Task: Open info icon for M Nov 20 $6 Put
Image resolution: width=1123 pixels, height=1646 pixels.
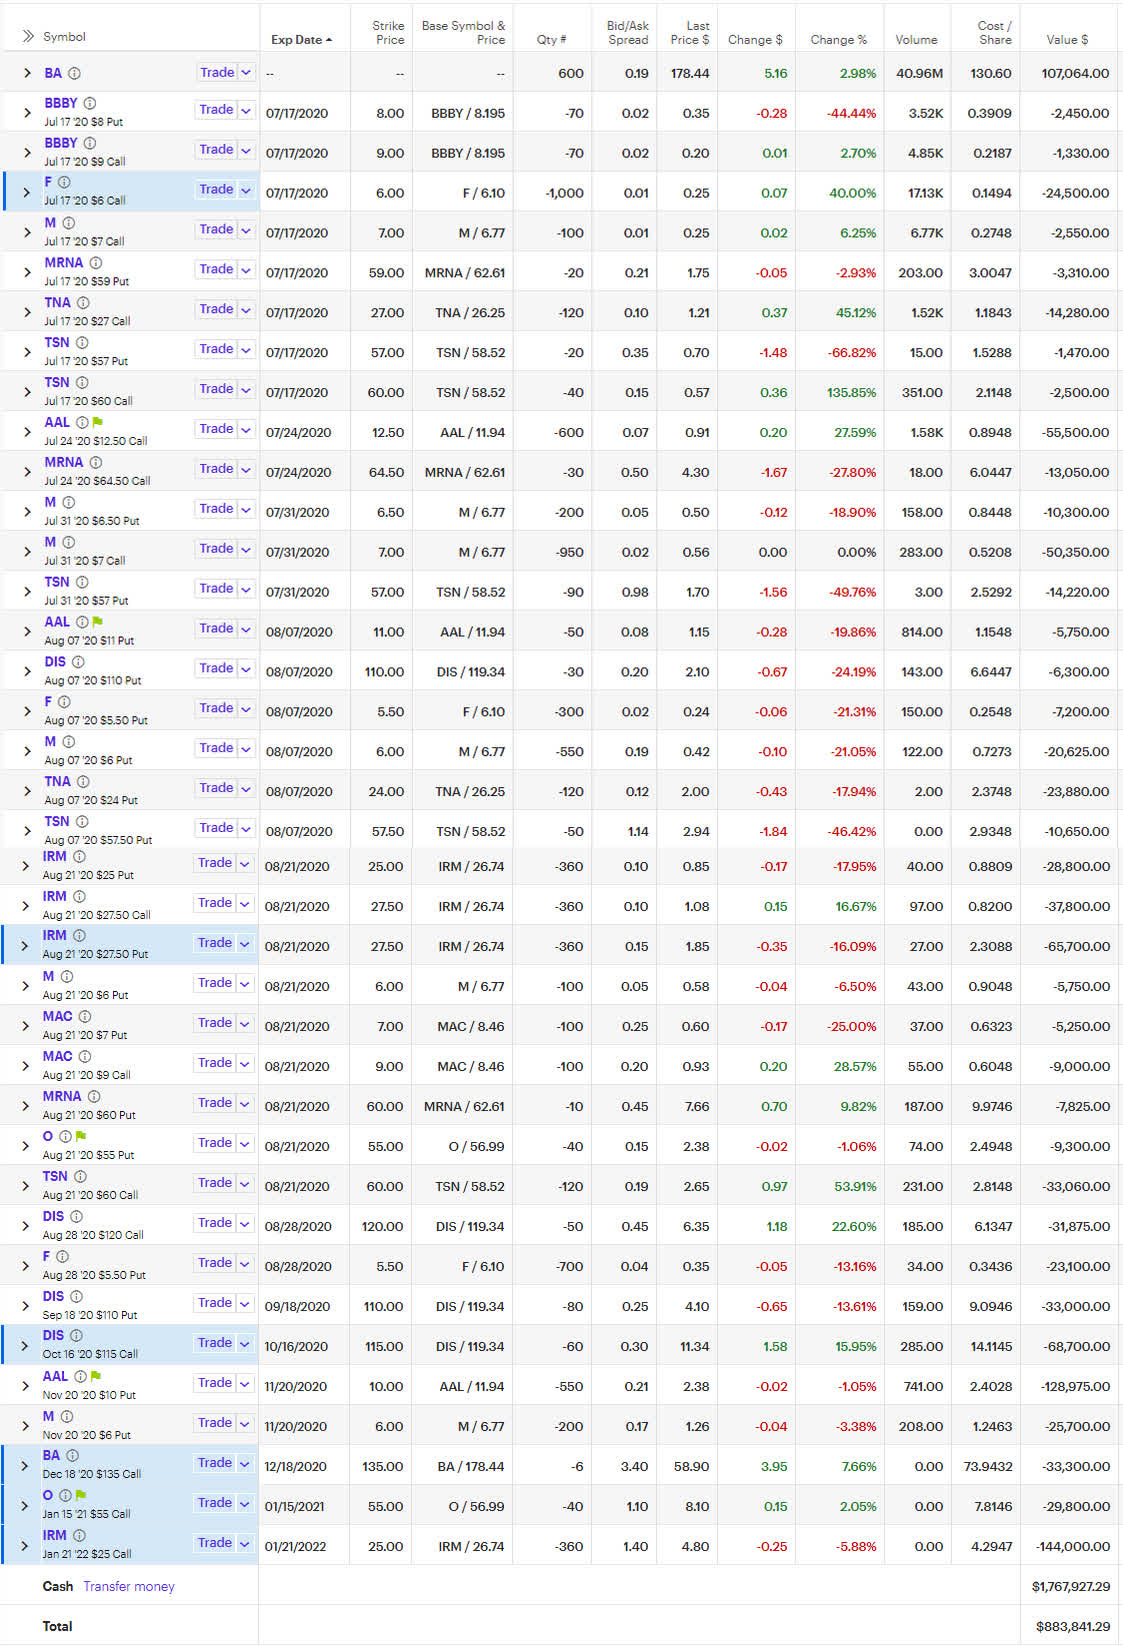Action: coord(67,1416)
